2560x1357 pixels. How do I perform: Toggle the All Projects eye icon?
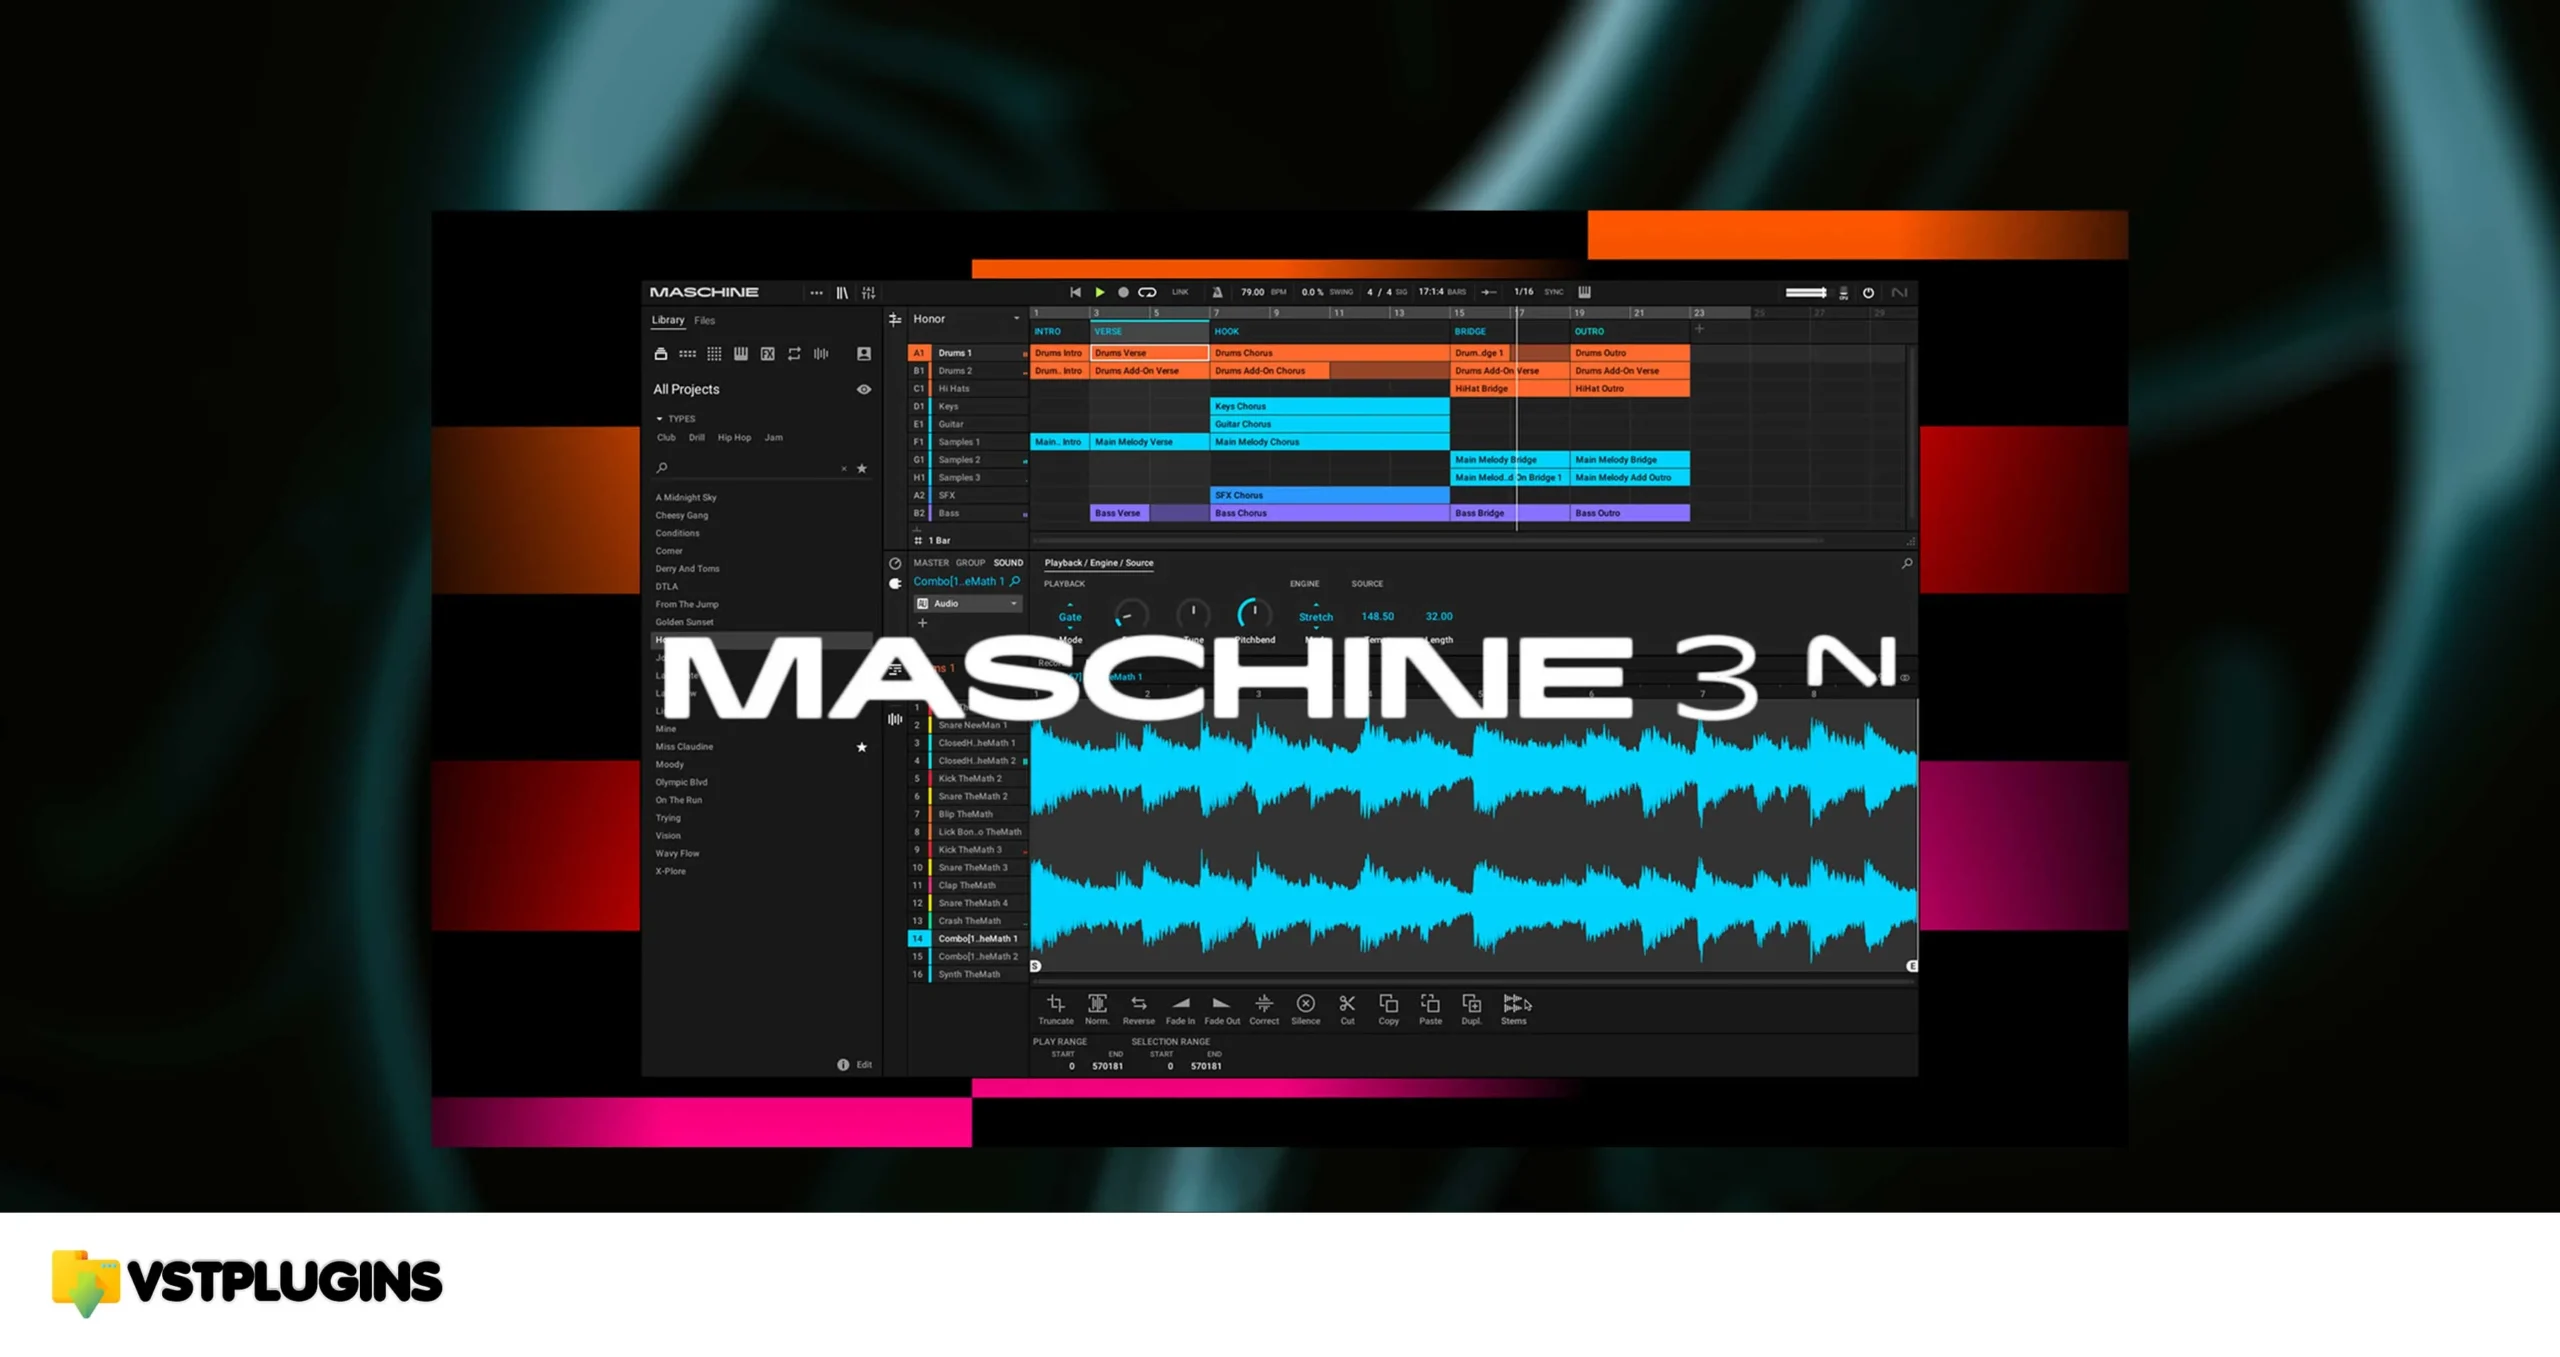point(864,390)
